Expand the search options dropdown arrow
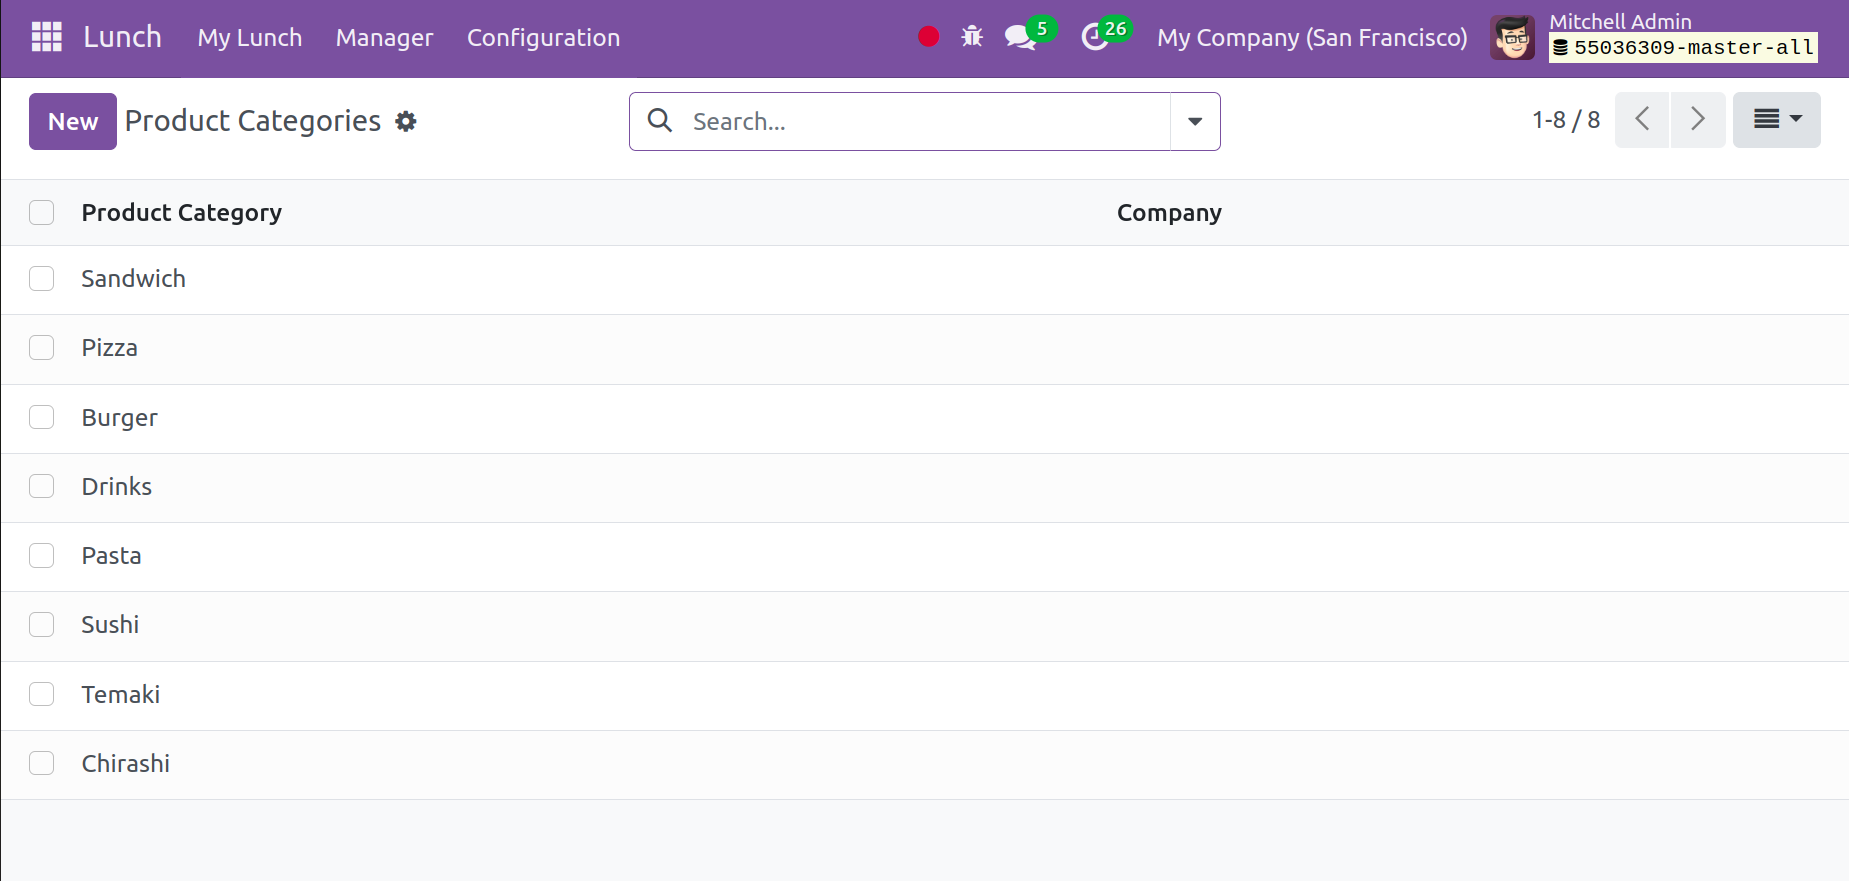Screen dimensions: 1849x881 coord(1195,121)
